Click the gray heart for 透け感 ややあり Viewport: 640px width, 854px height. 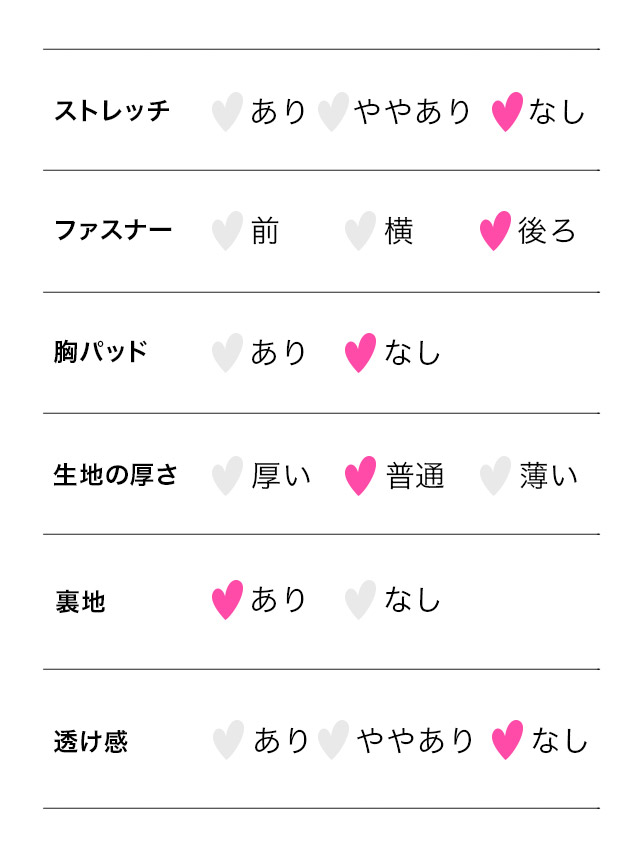pos(333,740)
